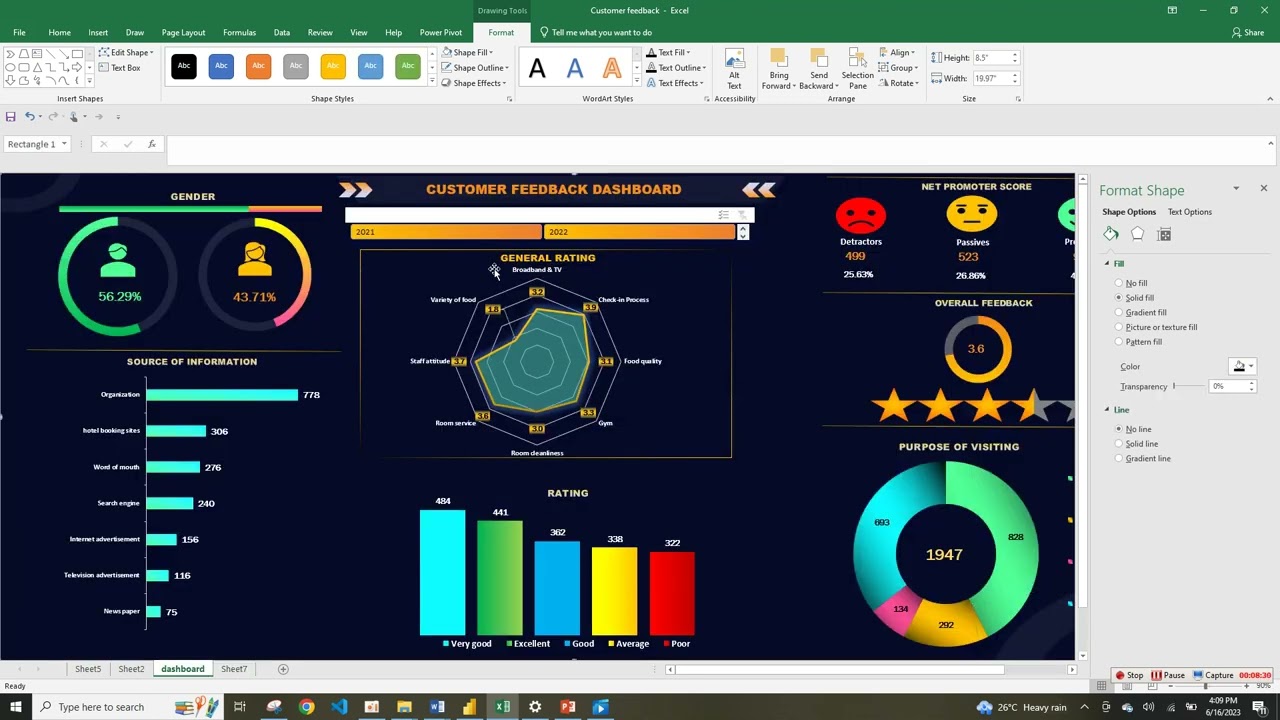Open the Edit Shape dropdown
The width and height of the screenshot is (1280, 720).
coord(126,52)
